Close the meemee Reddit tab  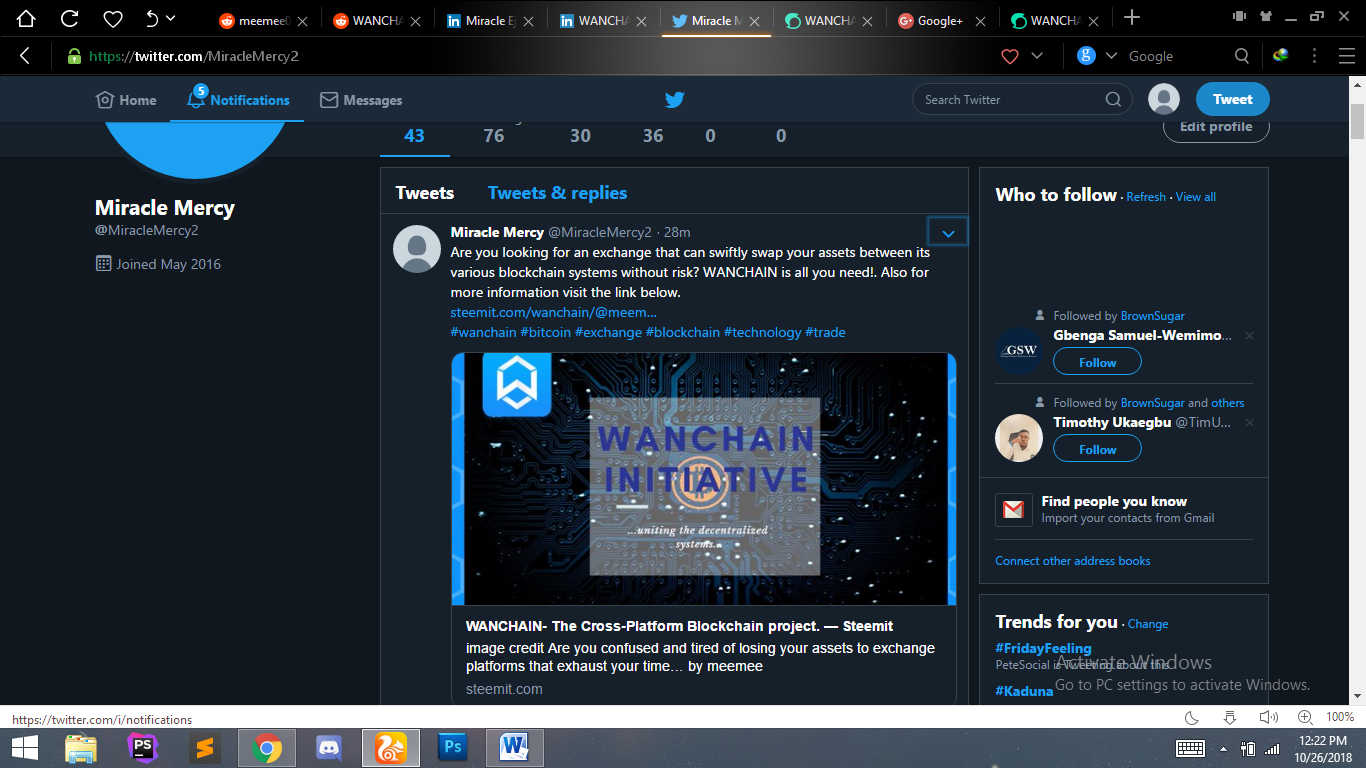pos(302,20)
